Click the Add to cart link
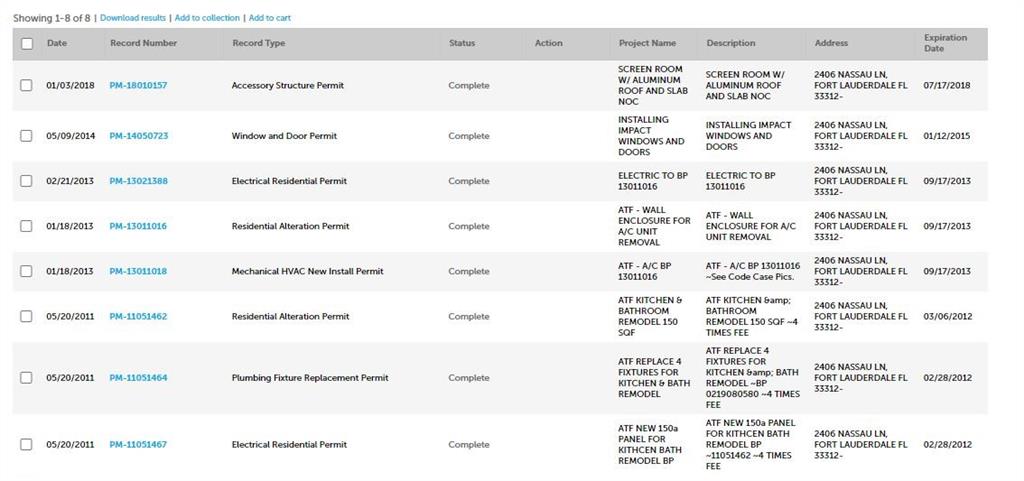Screen dimensions: 1024x481 pos(270,18)
